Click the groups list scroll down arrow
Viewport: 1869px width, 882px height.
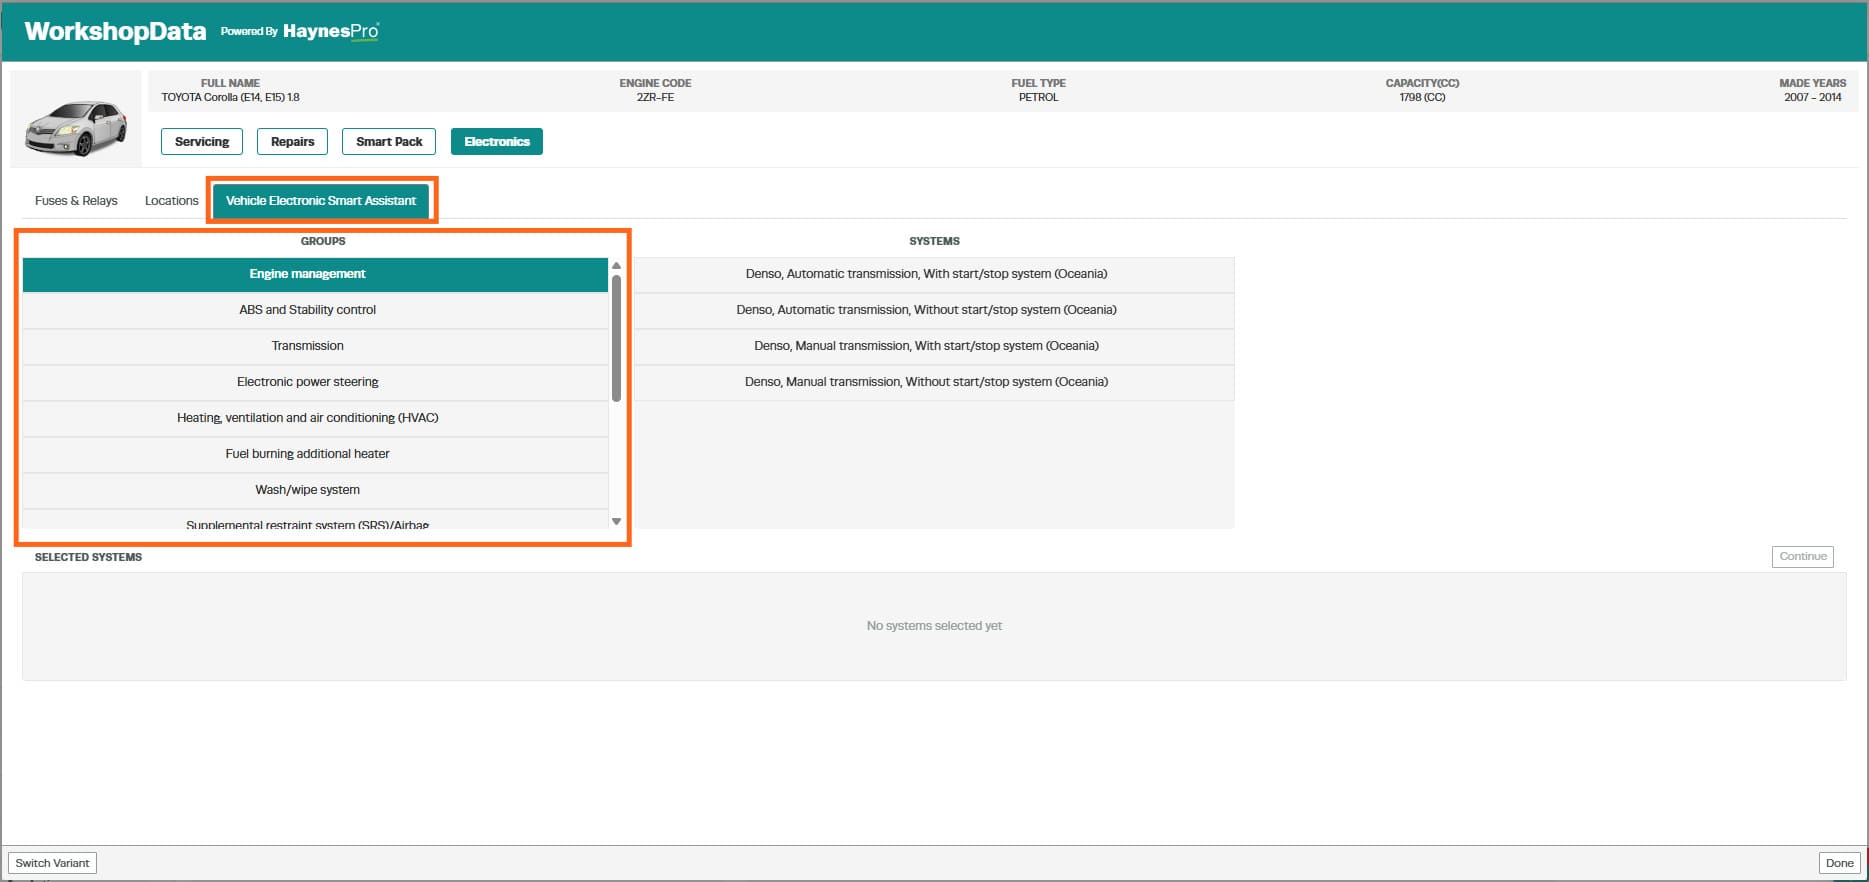point(616,521)
